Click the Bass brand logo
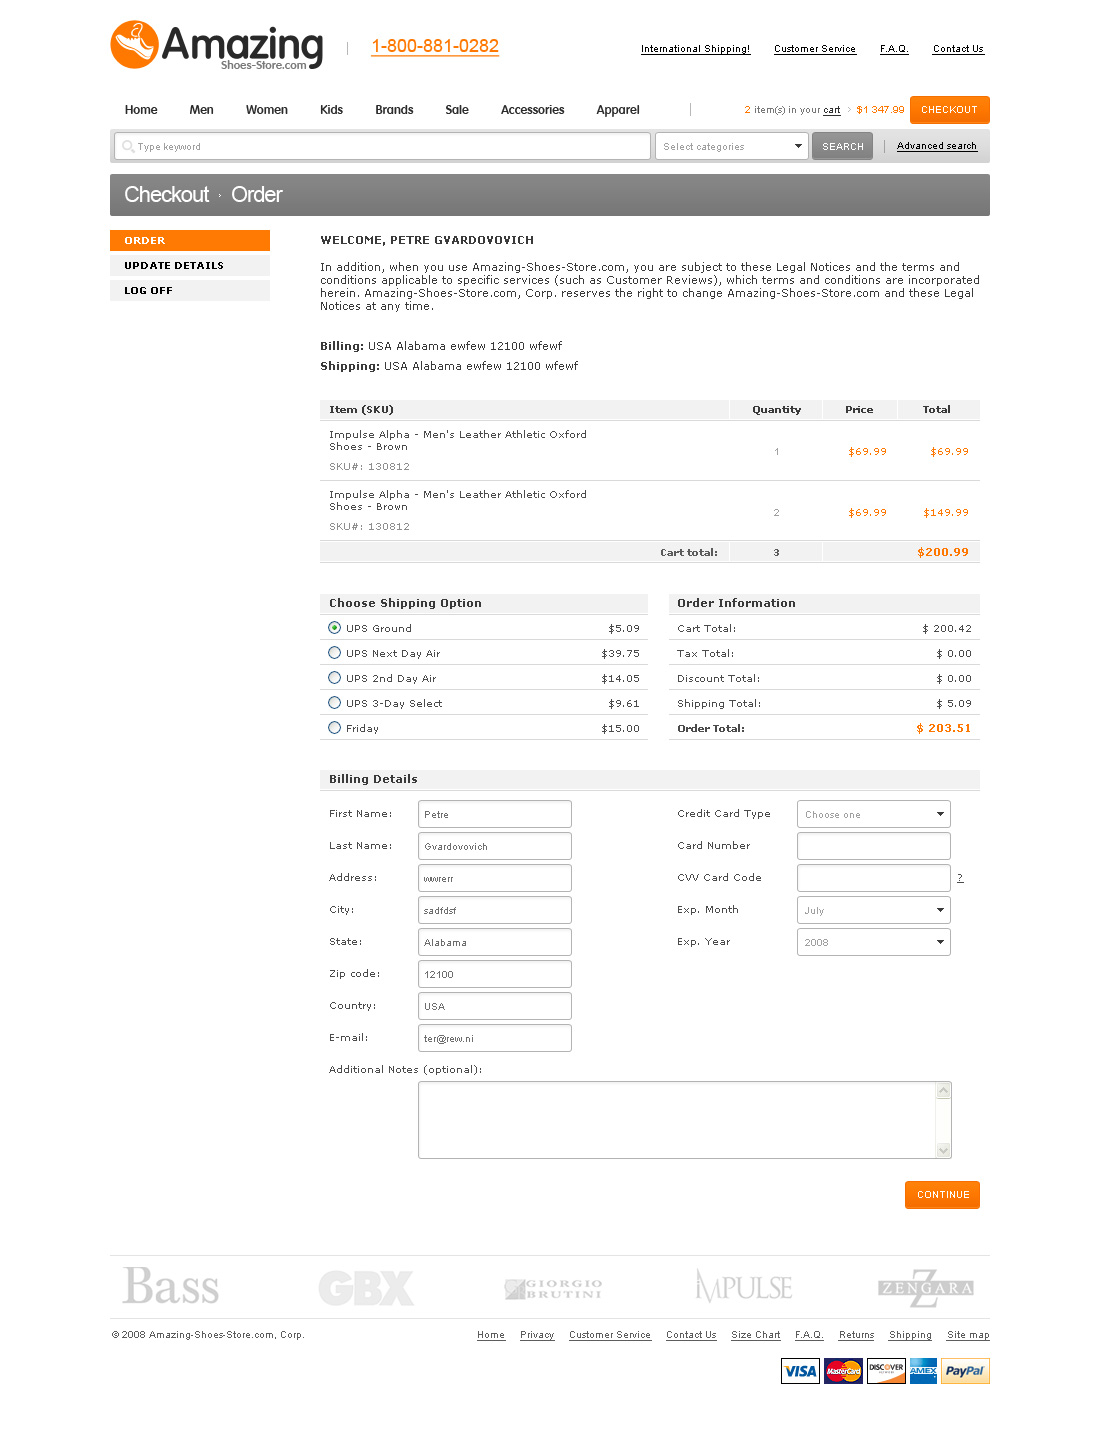 click(170, 1286)
